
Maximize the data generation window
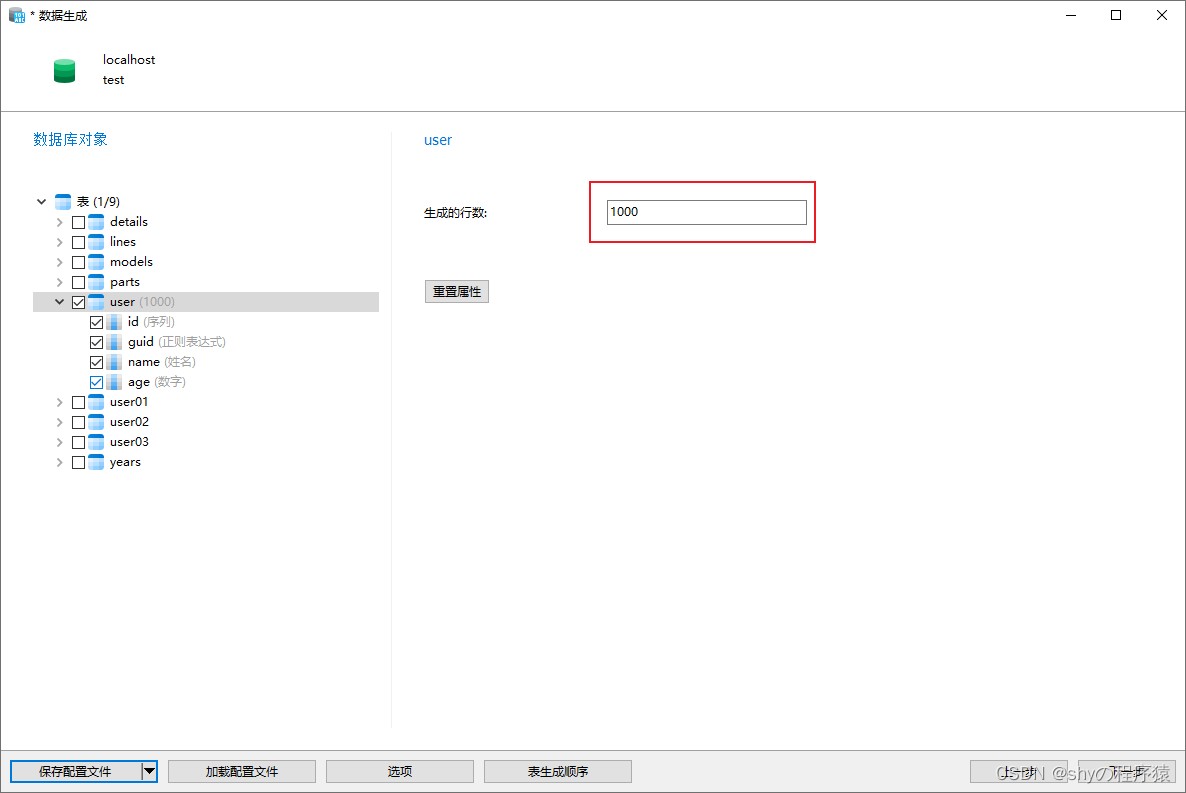(x=1116, y=15)
